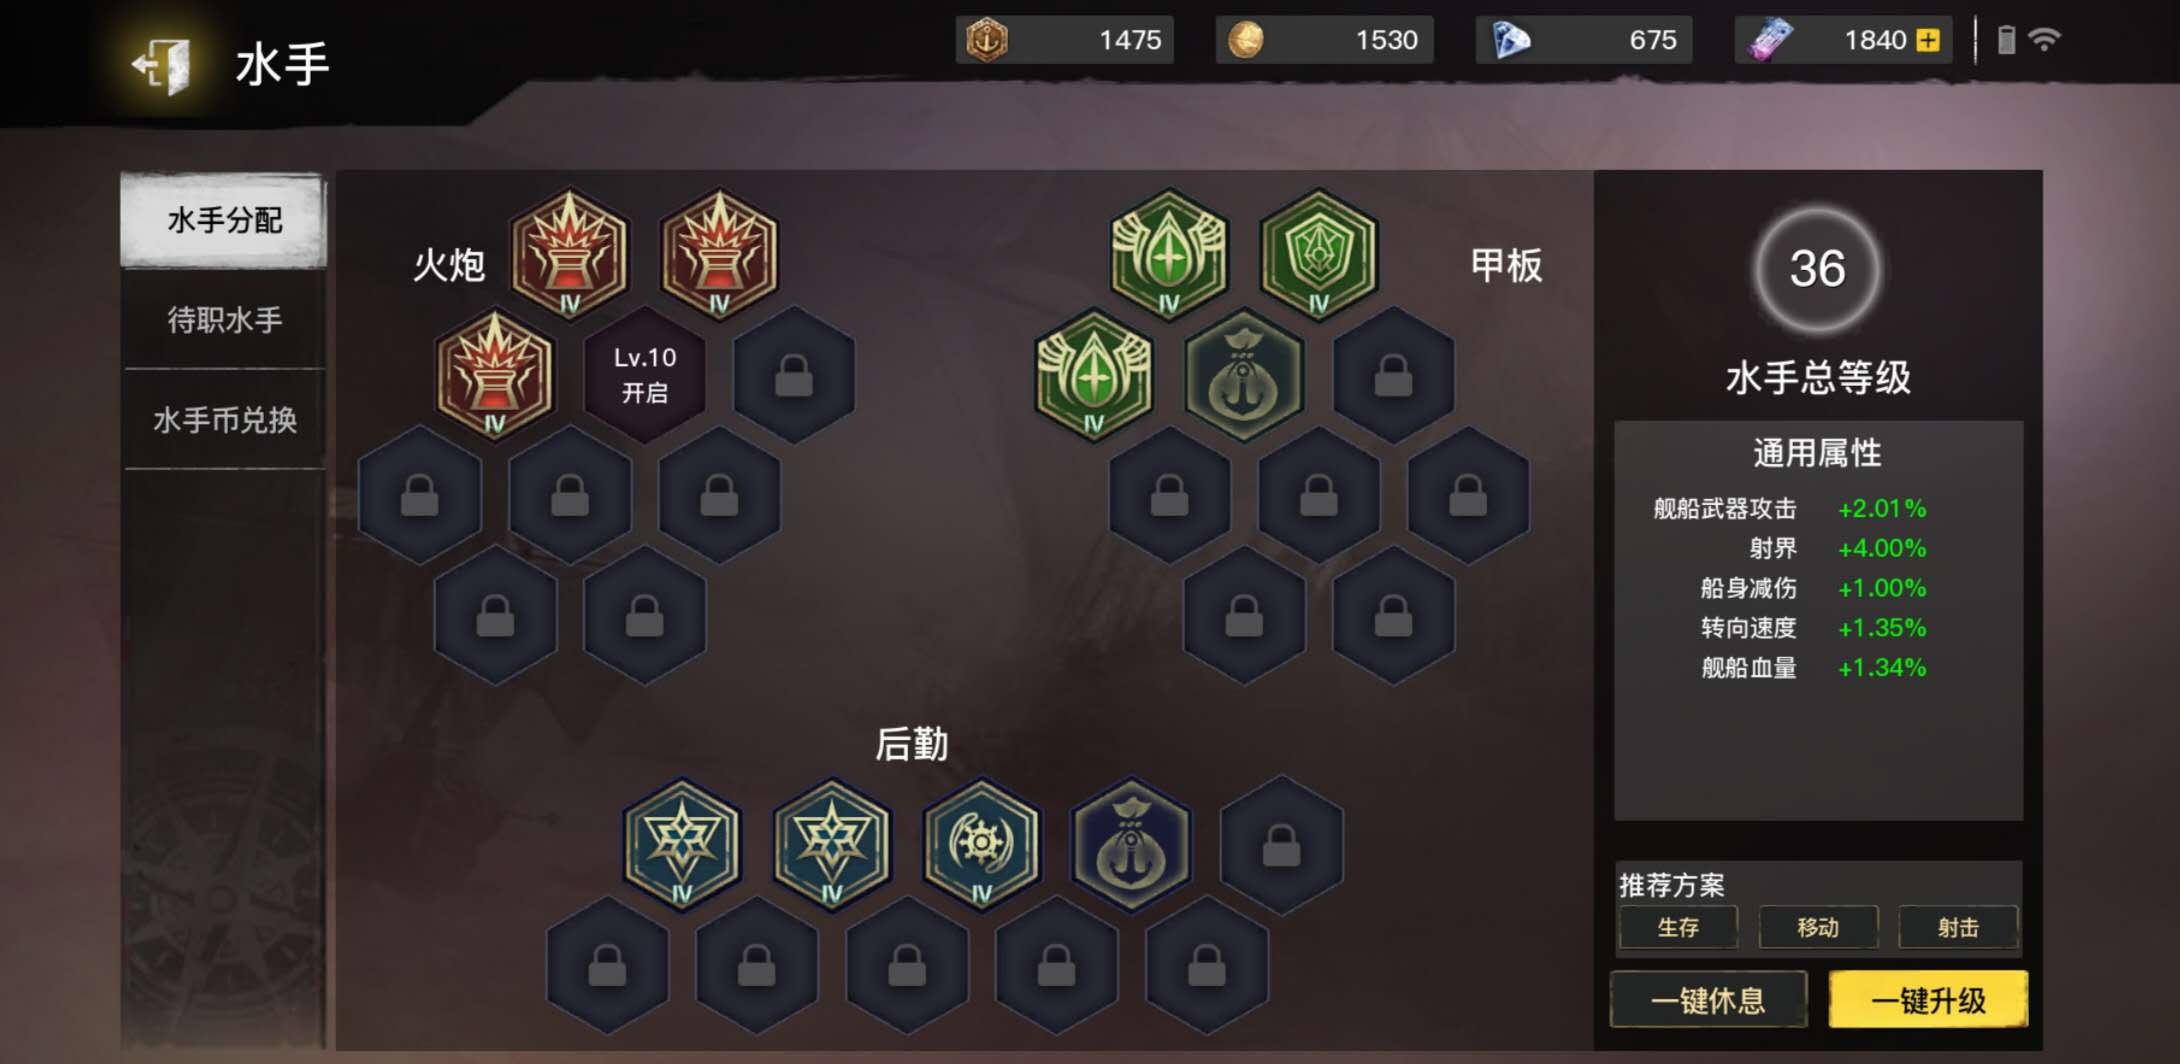Viewport: 2180px width, 1064px height.
Task: Choose the 生存 recommended plan
Action: (1678, 928)
